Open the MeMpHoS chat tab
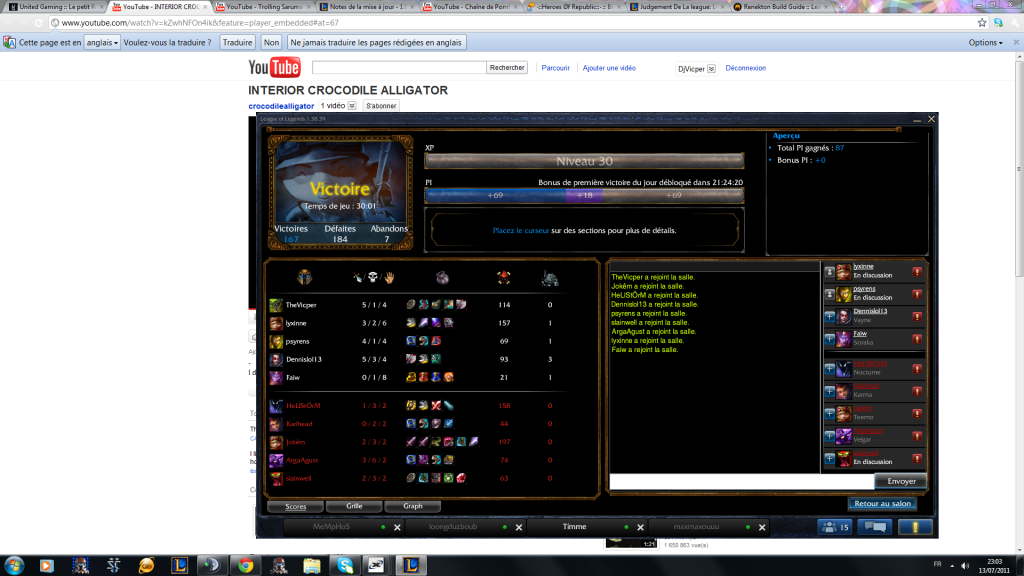The width and height of the screenshot is (1024, 576). [331, 526]
